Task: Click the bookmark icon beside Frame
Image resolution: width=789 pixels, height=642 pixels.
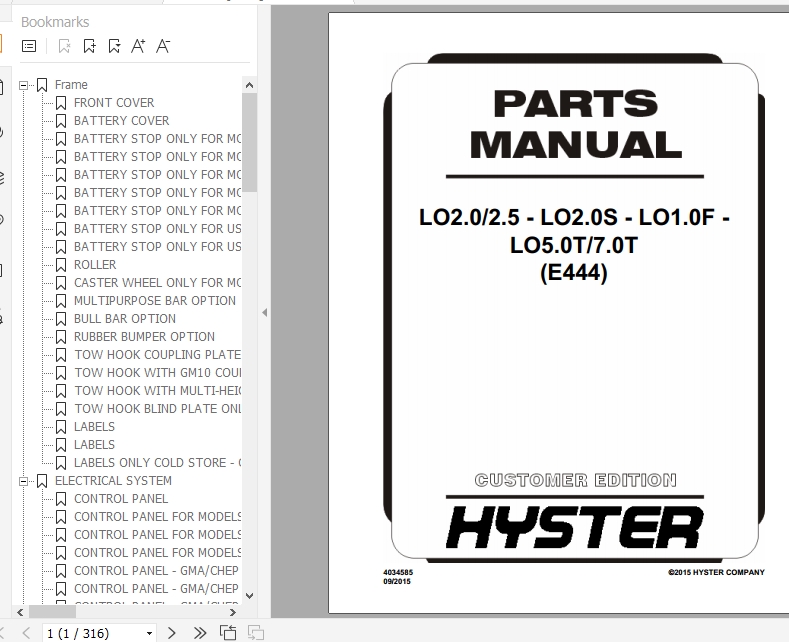Action: point(42,86)
